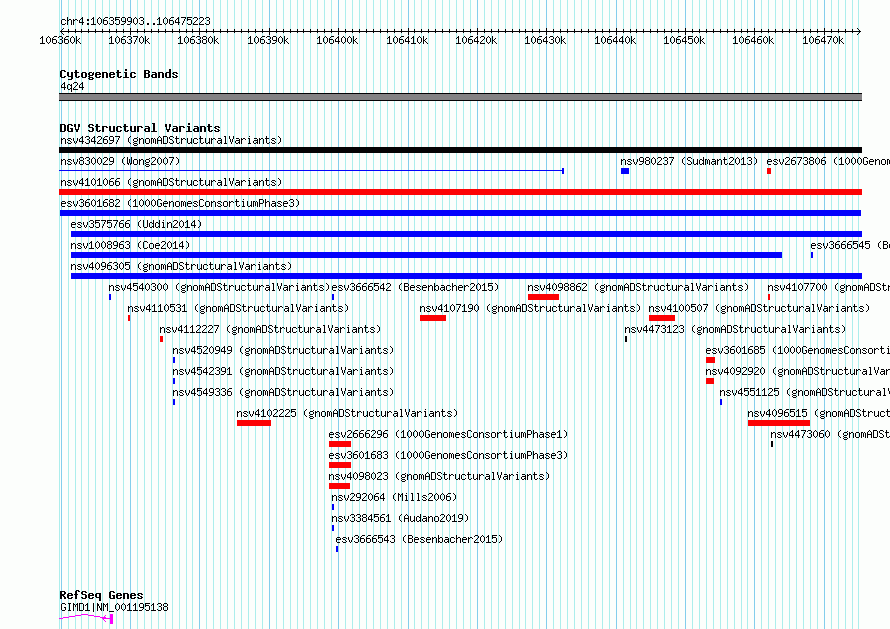Select the nsv4098023 variant label

click(439, 476)
